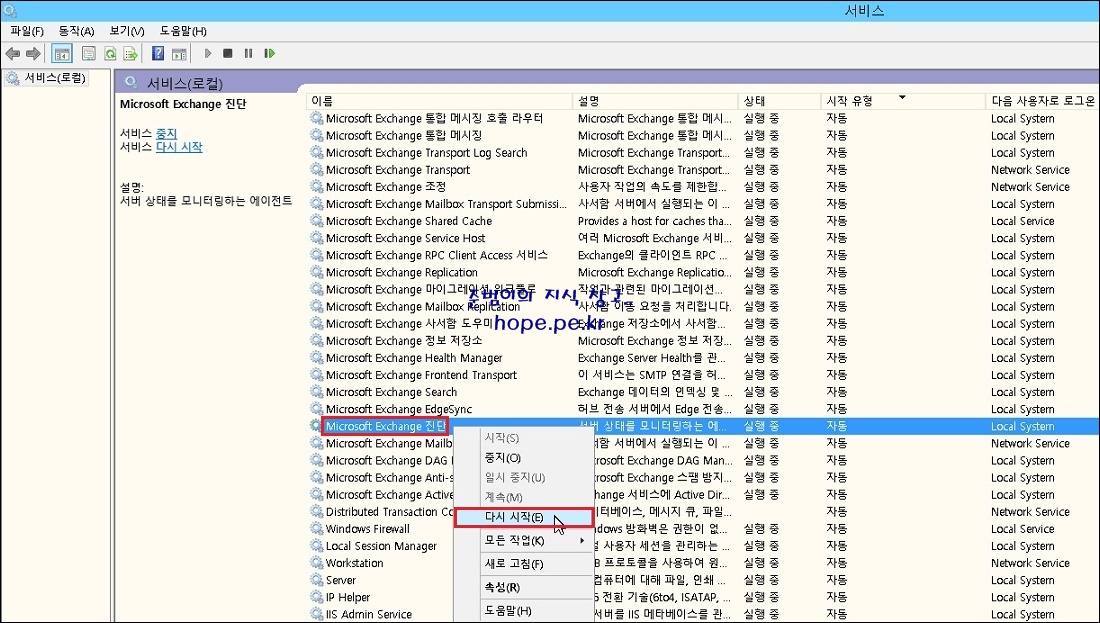Viewport: 1100px width, 623px height.
Task: Choose 중지(O) in the context menu
Action: point(523,457)
